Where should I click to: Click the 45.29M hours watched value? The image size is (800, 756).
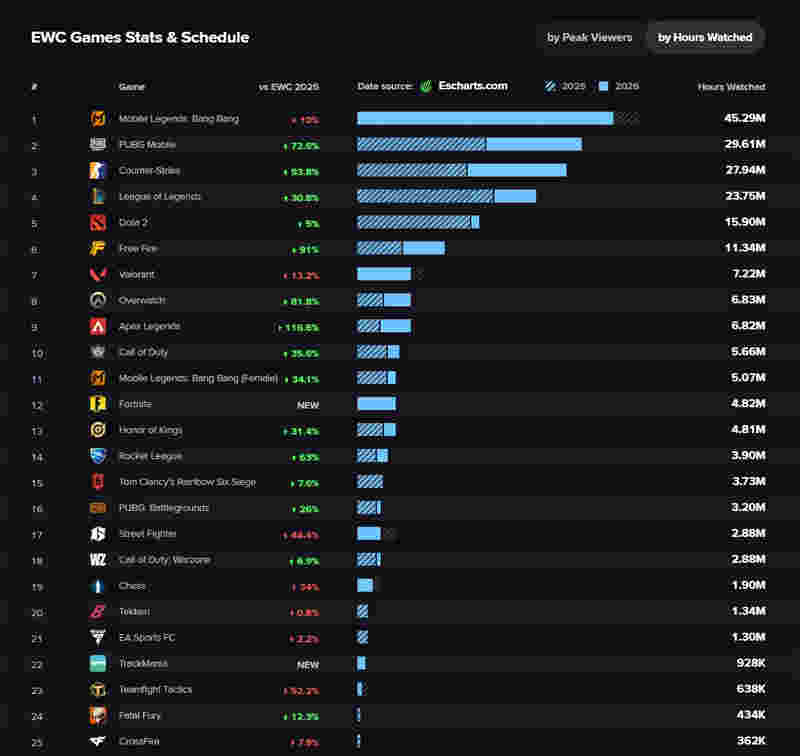point(744,118)
